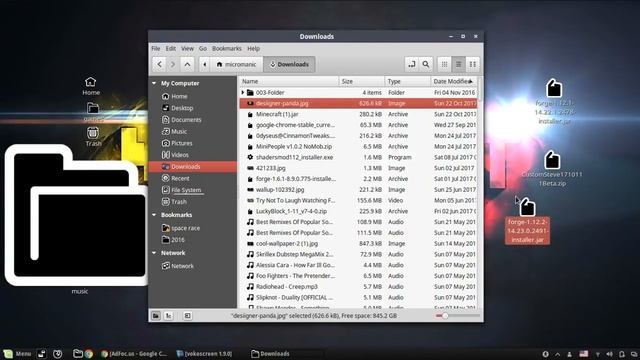Viewport: 640px width, 360px height.
Task: Switch to the vokoscreen 1.9.0 window
Action: (x=204, y=354)
